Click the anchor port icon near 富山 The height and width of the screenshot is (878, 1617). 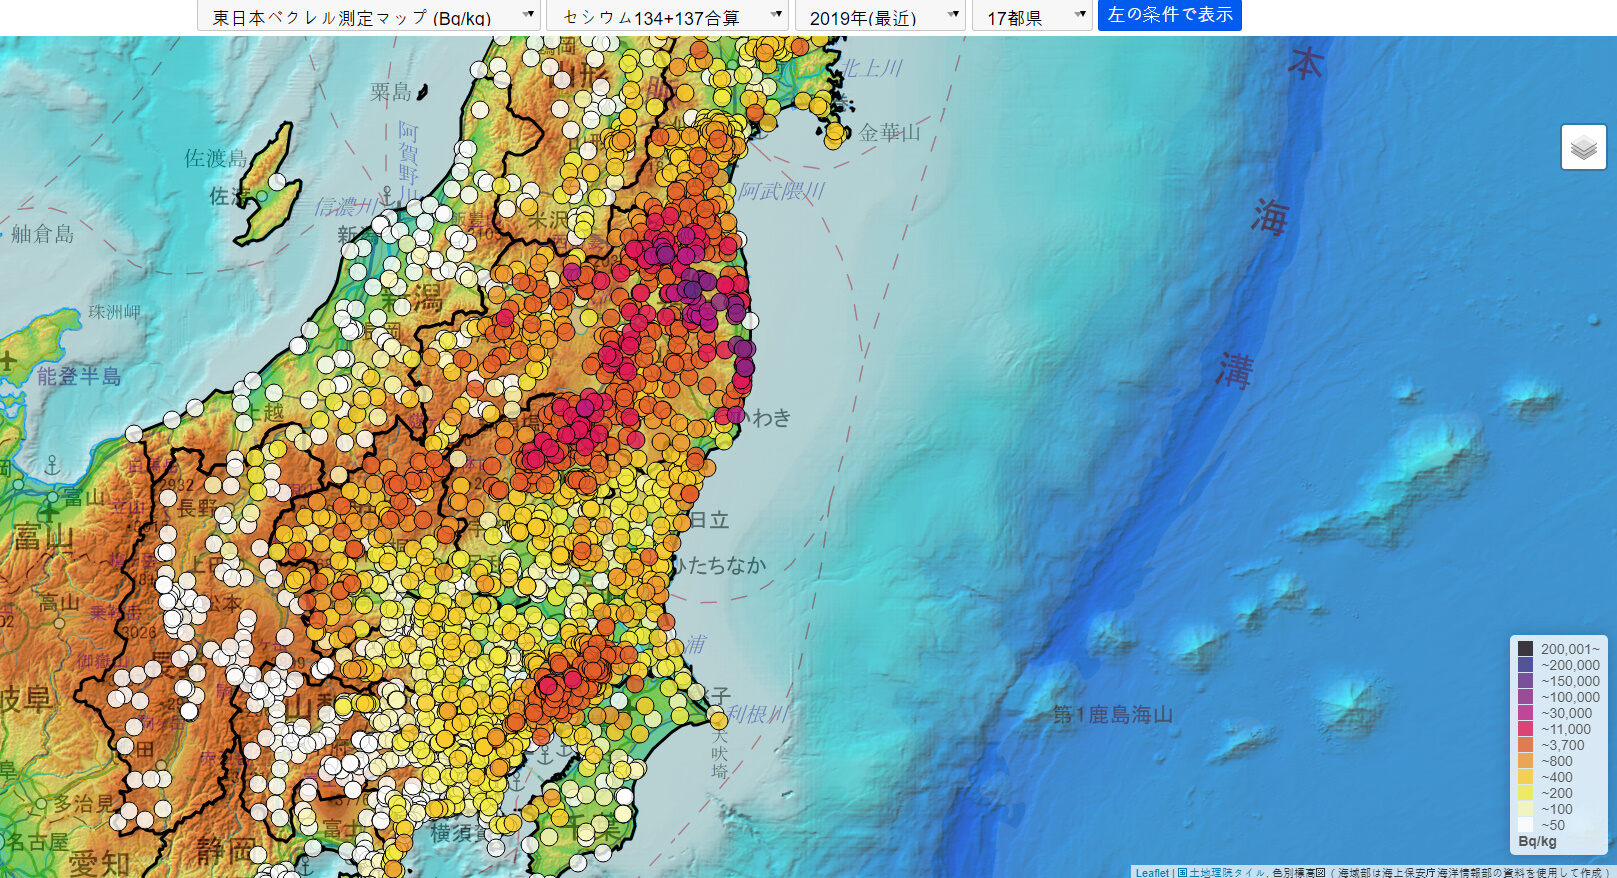[x=52, y=467]
